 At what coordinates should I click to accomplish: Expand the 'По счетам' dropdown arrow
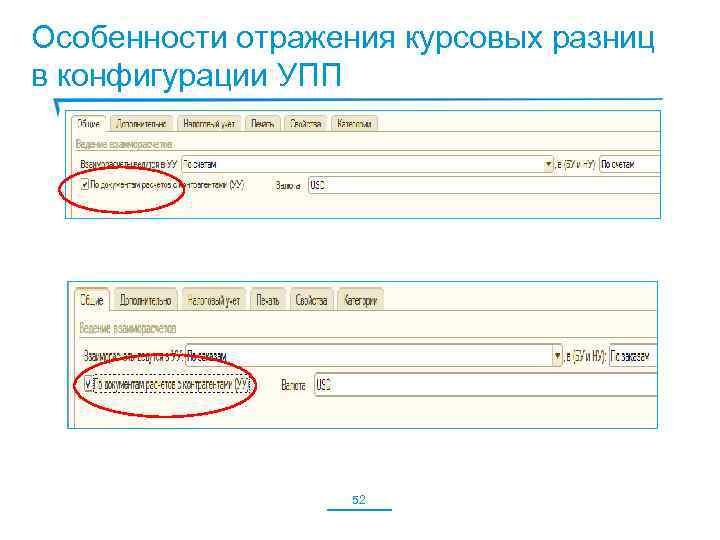point(548,164)
